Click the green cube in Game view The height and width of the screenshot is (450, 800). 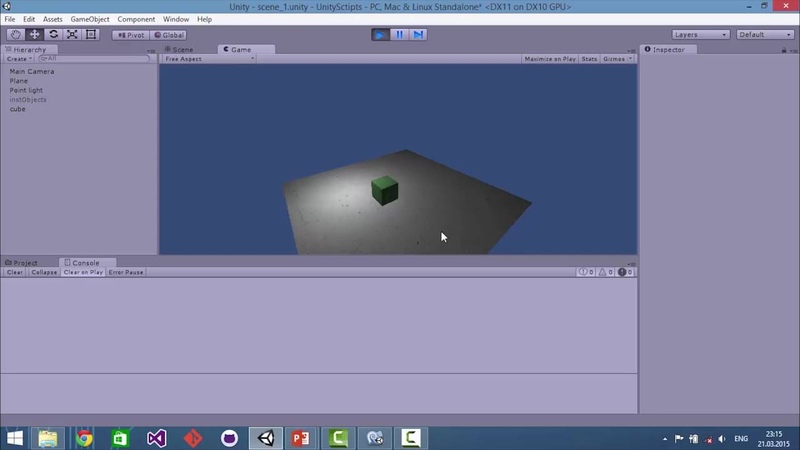pyautogui.click(x=385, y=190)
